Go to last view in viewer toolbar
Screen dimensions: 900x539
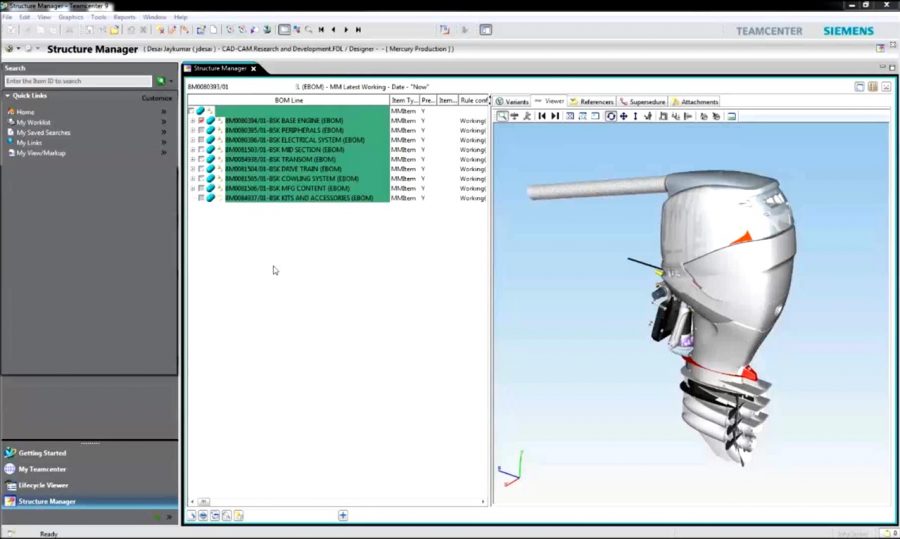(555, 117)
